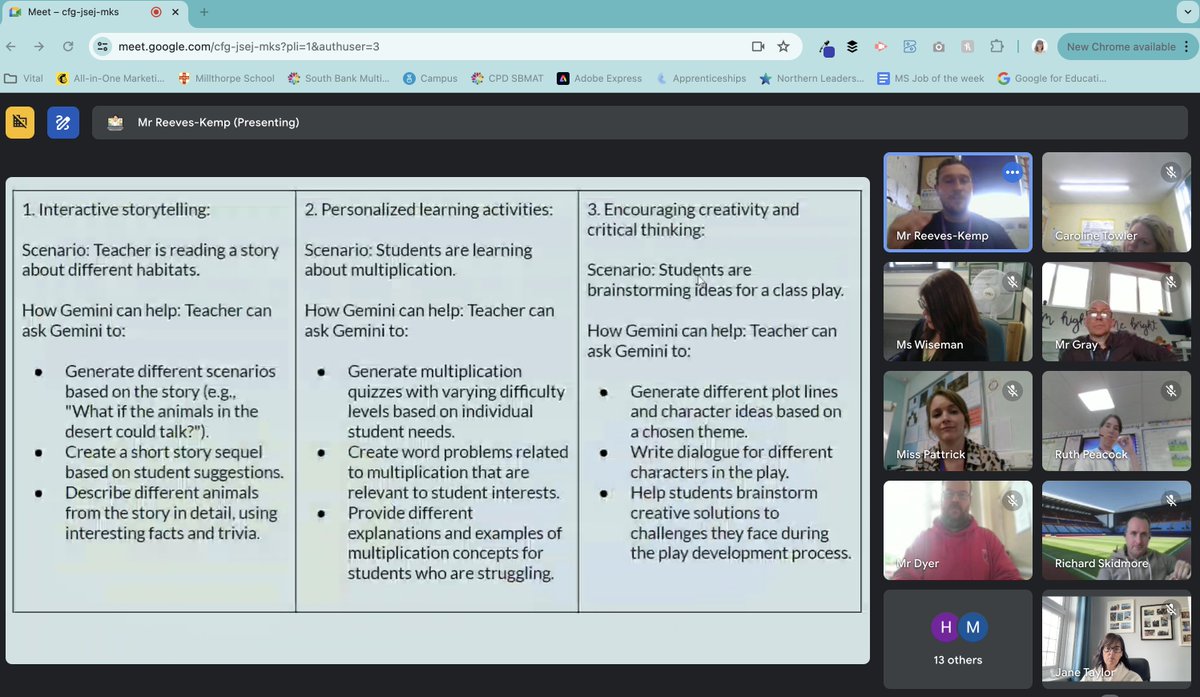Select Mr Gray's video tile

(x=1116, y=311)
